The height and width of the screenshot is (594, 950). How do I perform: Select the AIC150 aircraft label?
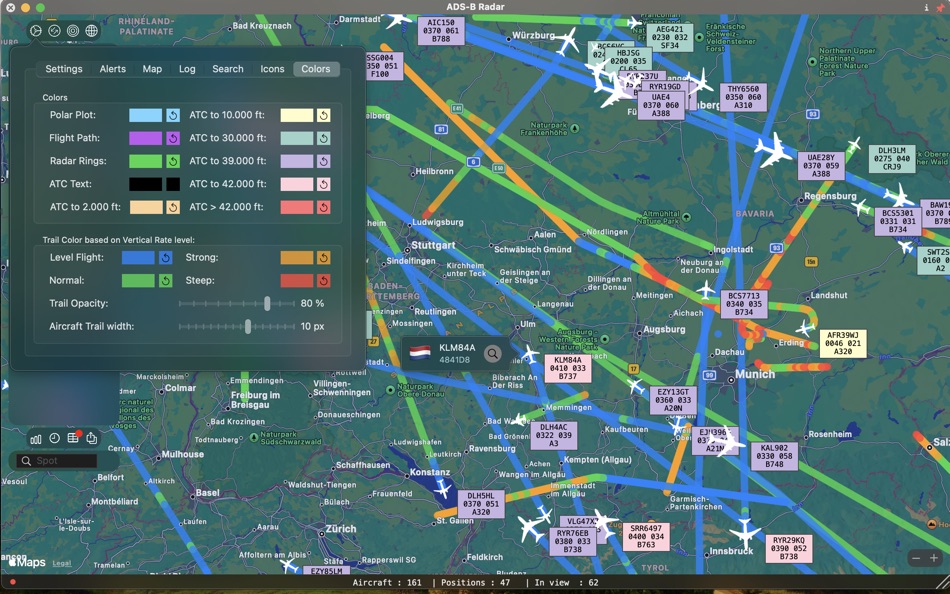click(x=441, y=31)
